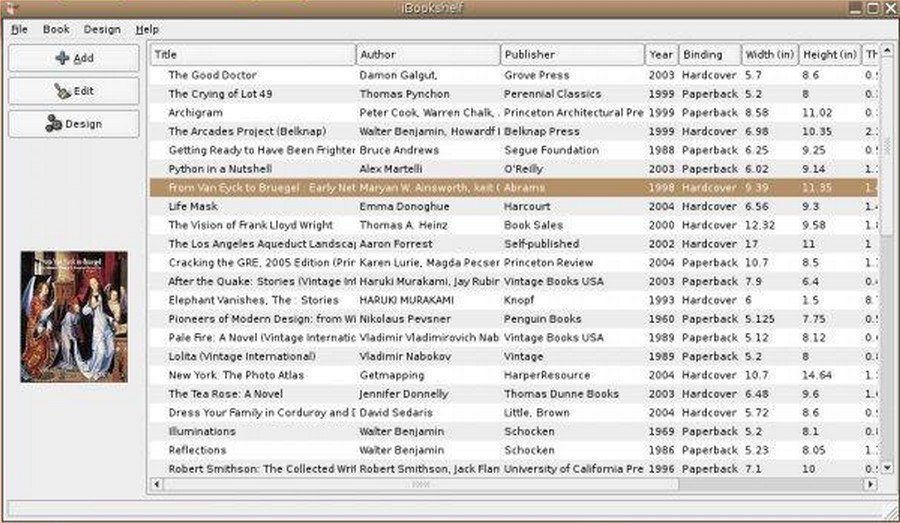Sort by the Publisher column header

(572, 55)
